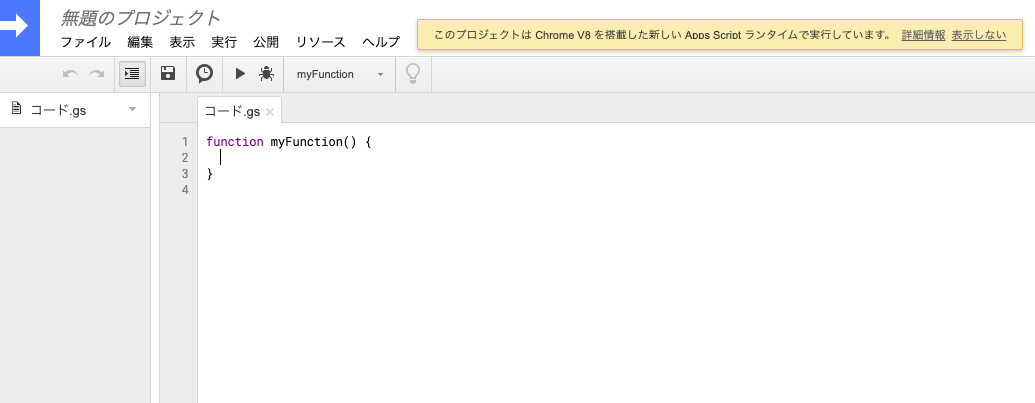Undo the last edit
Screen dimensions: 1035x403
point(70,74)
